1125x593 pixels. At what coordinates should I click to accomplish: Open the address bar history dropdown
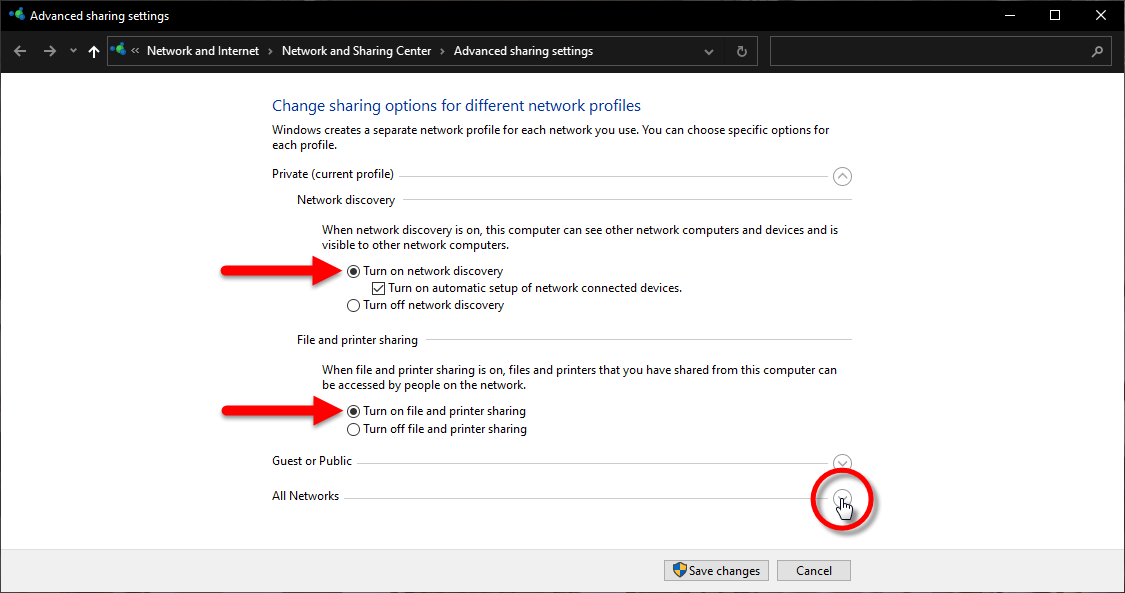[x=709, y=51]
